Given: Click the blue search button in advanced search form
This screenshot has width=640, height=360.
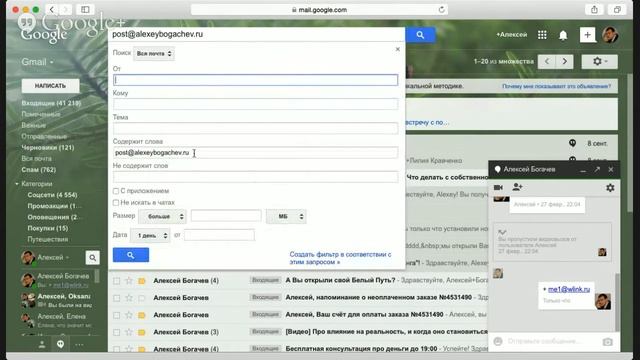Looking at the screenshot, I should click(x=131, y=255).
